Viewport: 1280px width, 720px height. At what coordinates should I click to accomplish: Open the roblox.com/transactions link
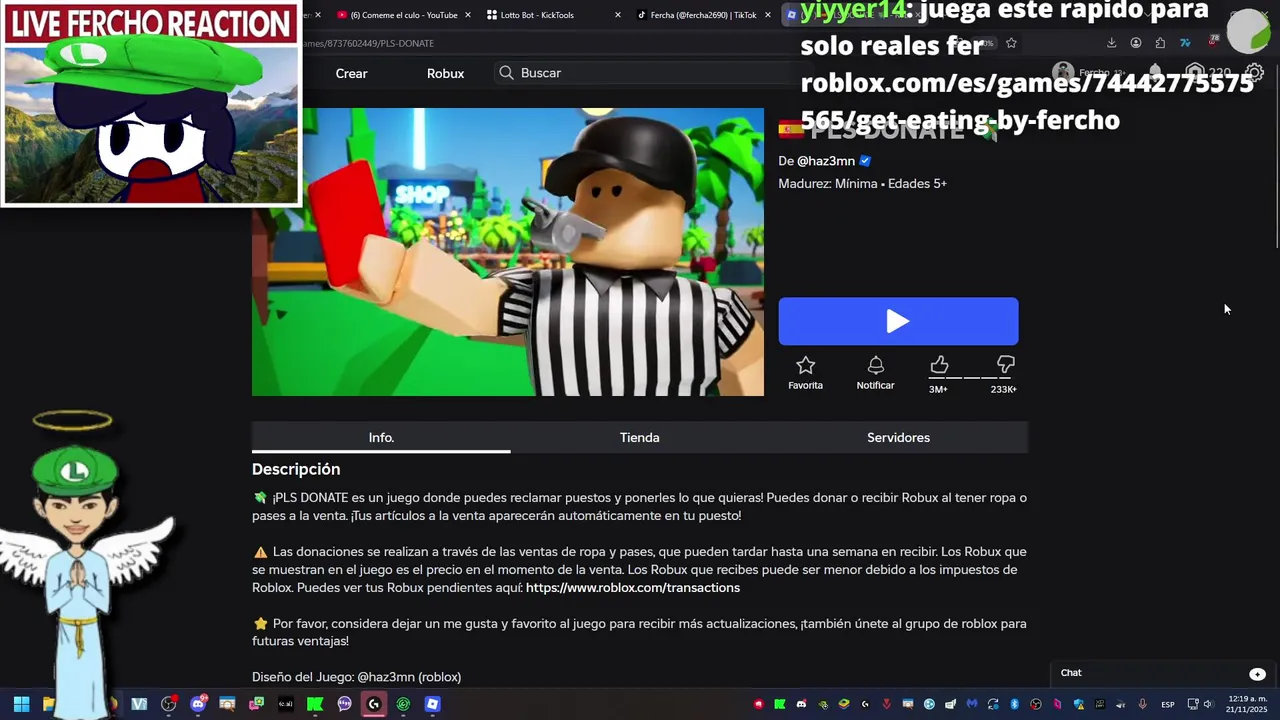pyautogui.click(x=633, y=588)
